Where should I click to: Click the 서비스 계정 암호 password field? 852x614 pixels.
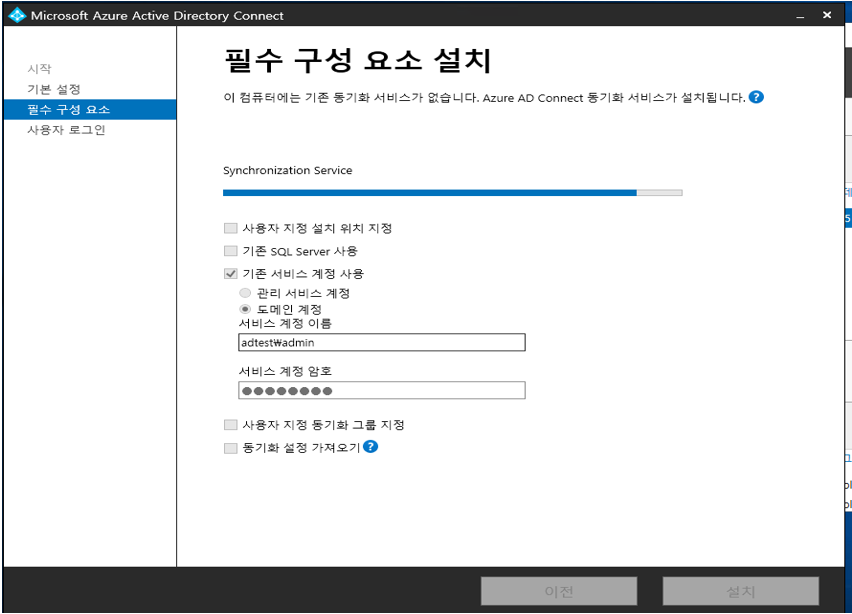[381, 390]
